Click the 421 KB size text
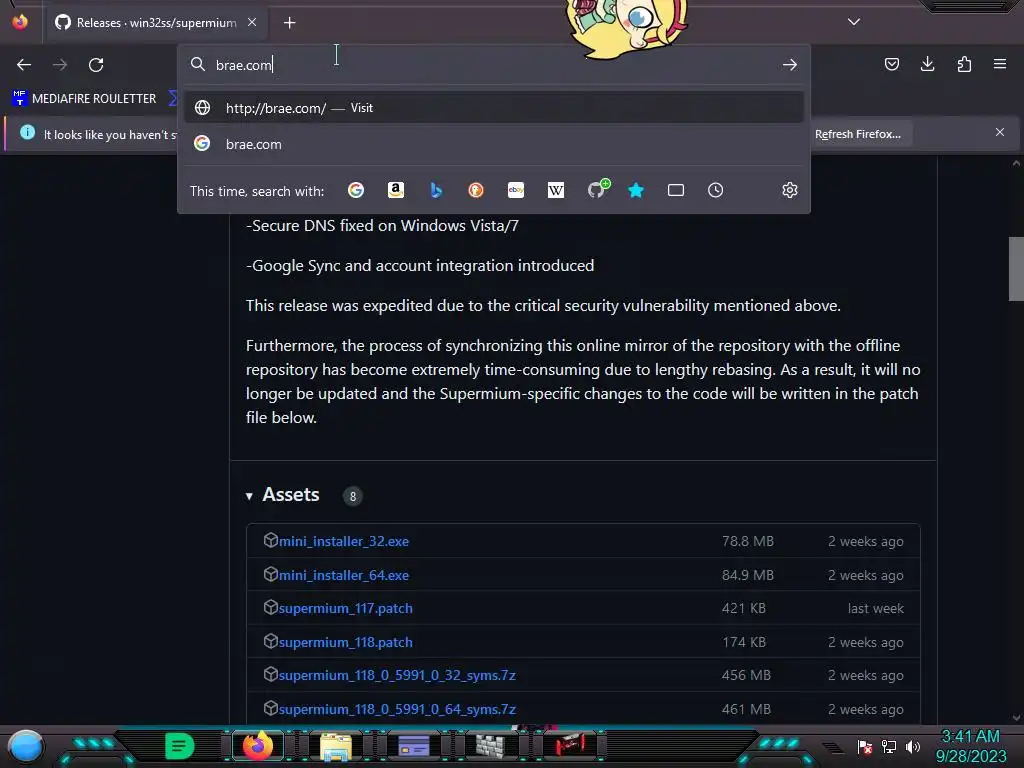The image size is (1024, 768). tap(744, 609)
